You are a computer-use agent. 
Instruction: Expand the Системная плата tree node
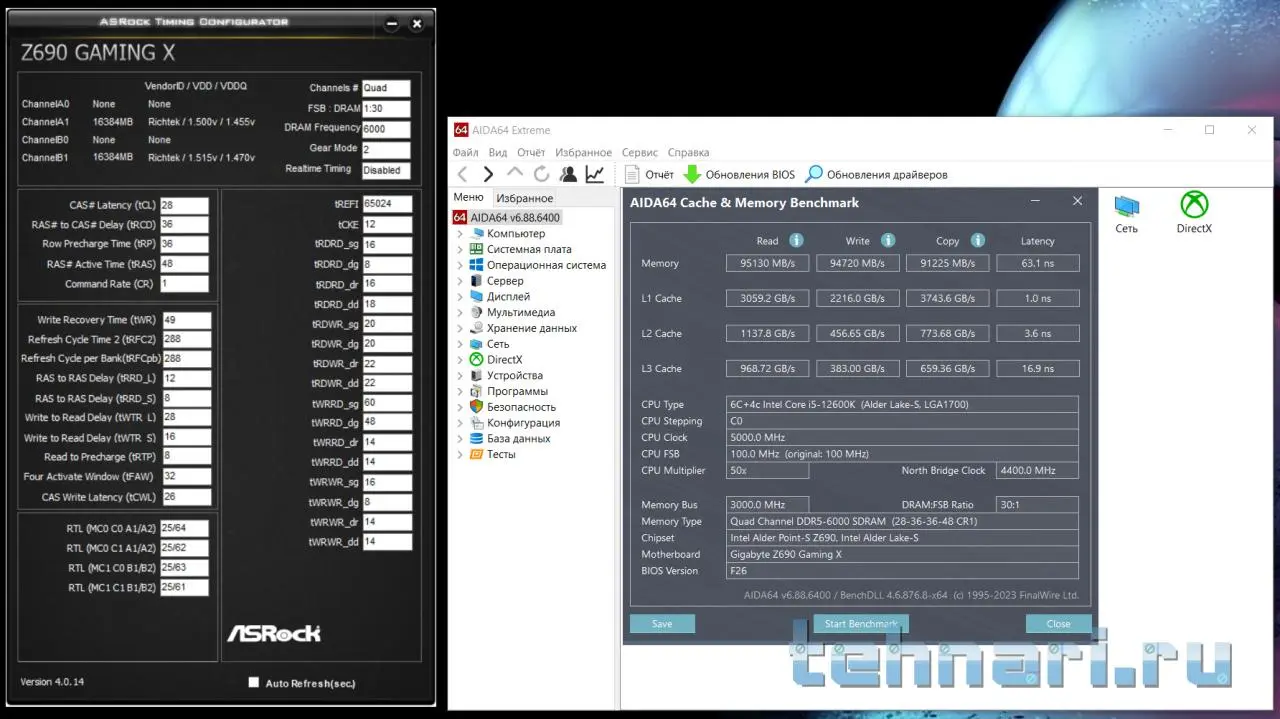460,249
